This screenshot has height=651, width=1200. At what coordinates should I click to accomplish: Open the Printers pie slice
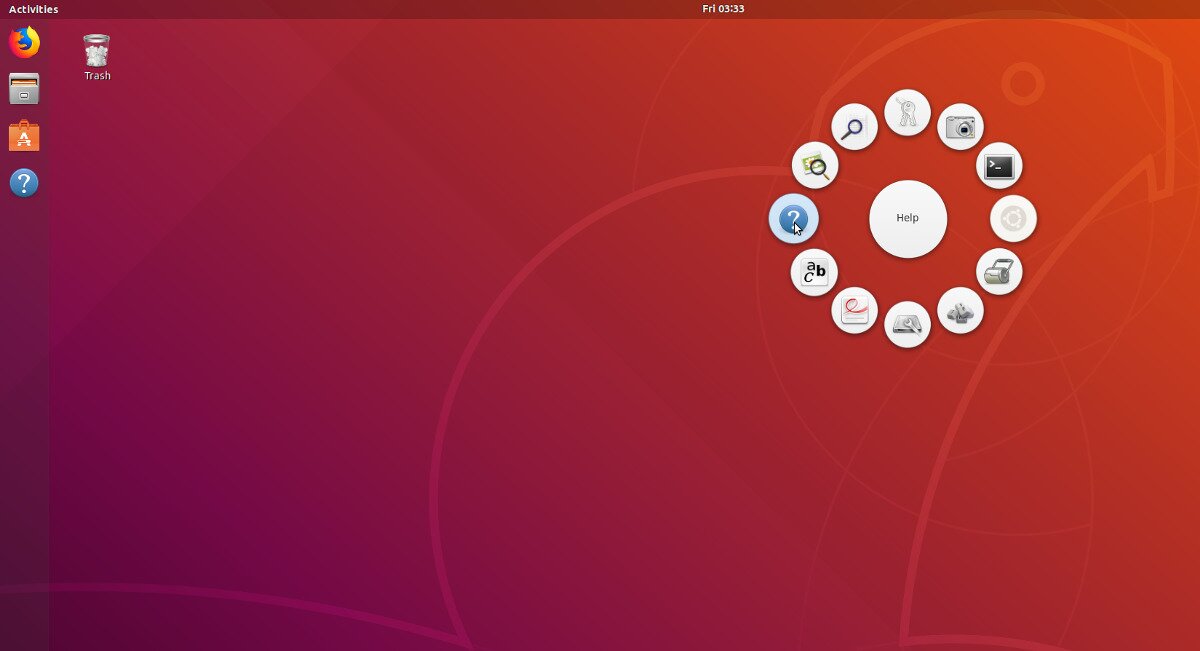[999, 272]
